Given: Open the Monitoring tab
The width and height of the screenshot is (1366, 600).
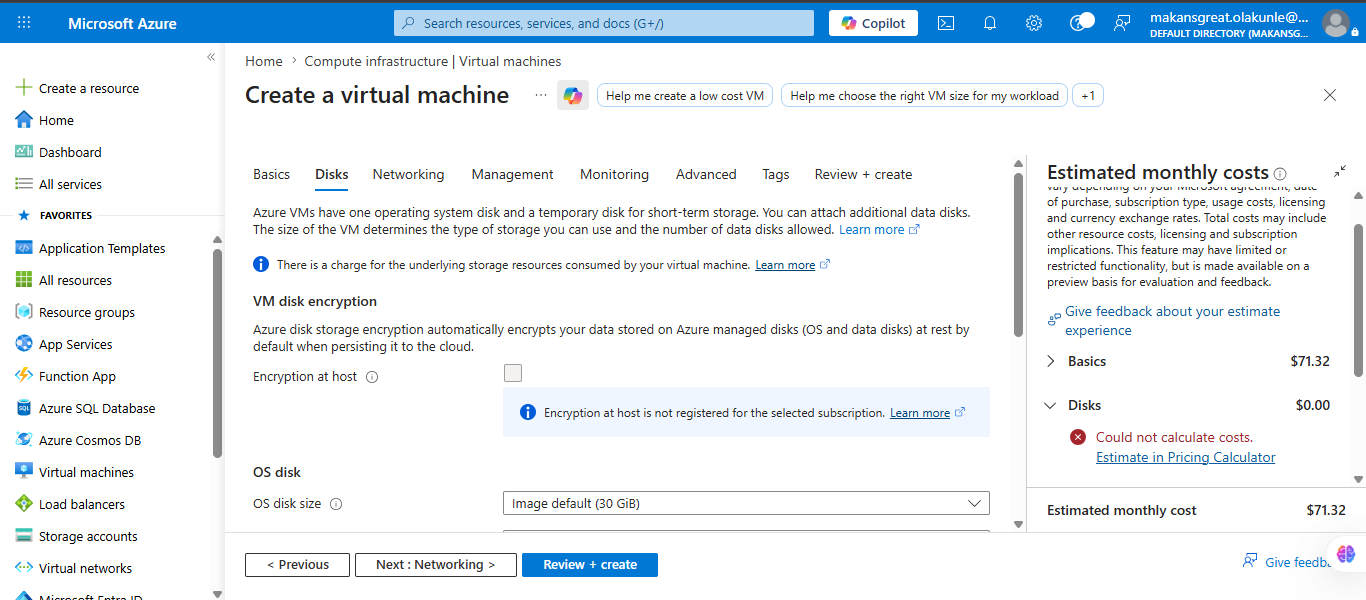Looking at the screenshot, I should pyautogui.click(x=614, y=174).
